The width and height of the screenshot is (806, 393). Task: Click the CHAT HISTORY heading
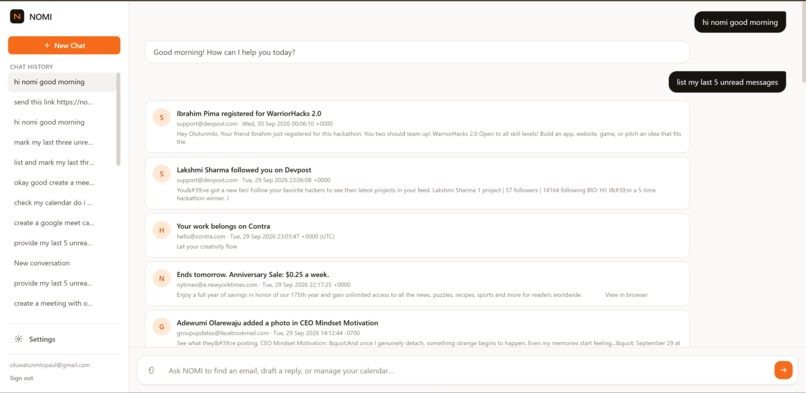click(31, 67)
